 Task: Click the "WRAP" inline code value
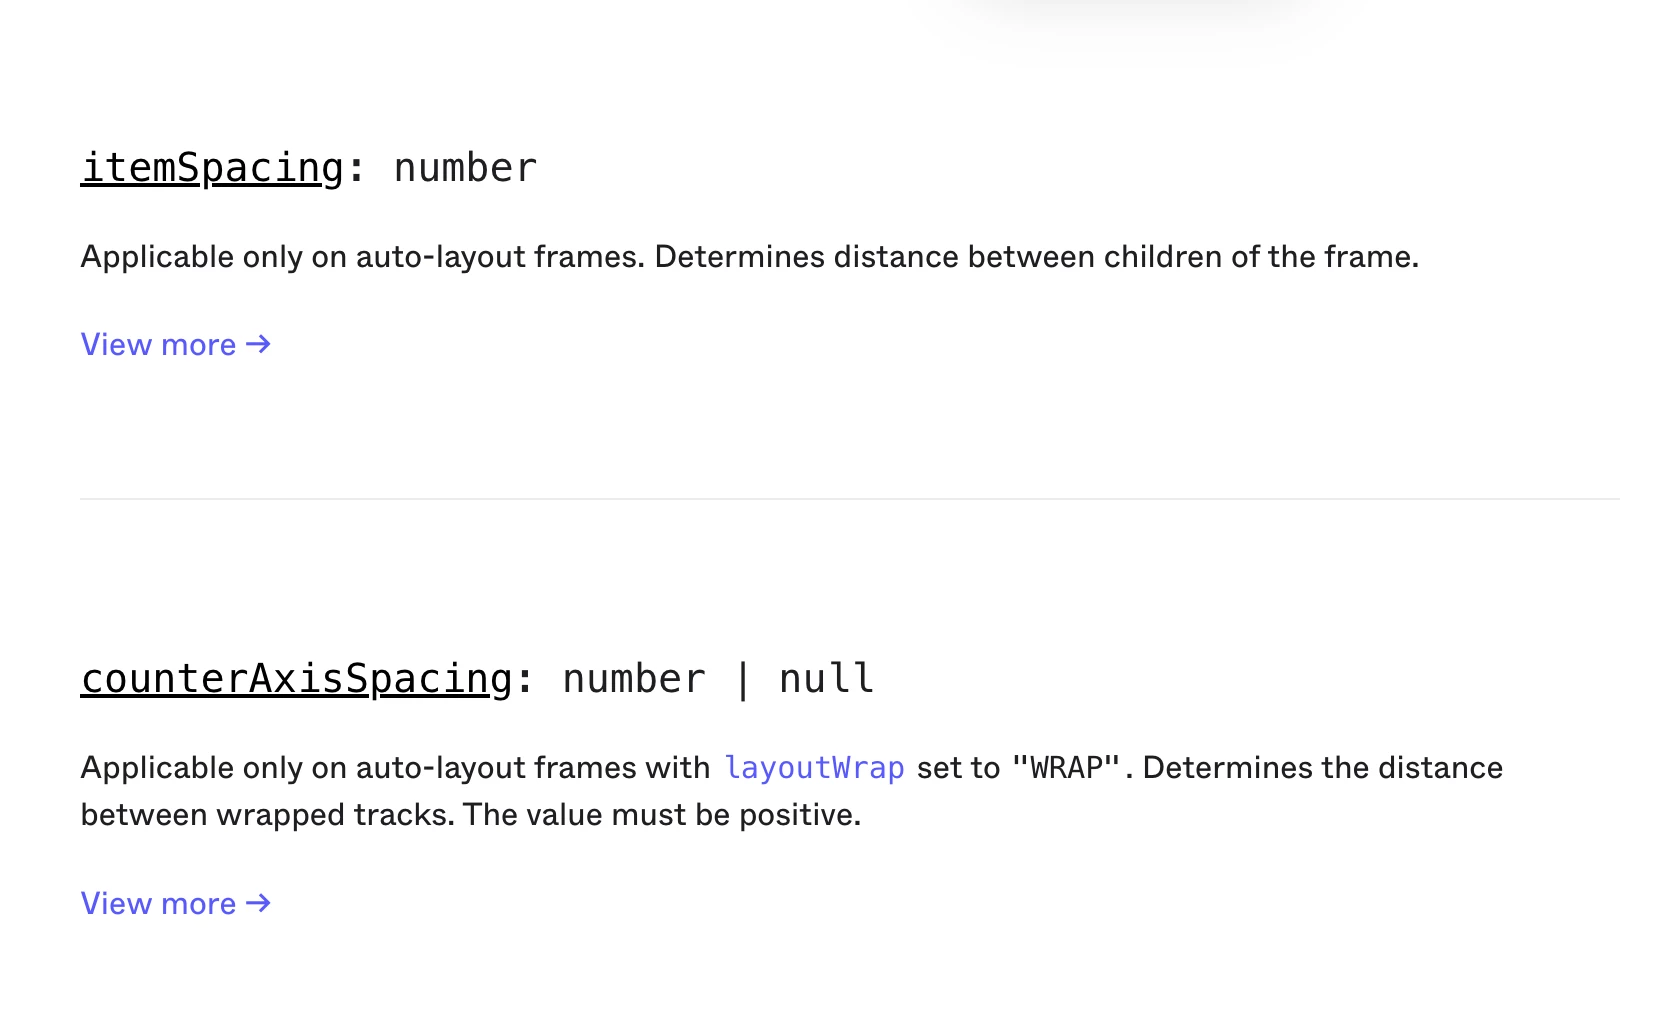(x=1066, y=768)
